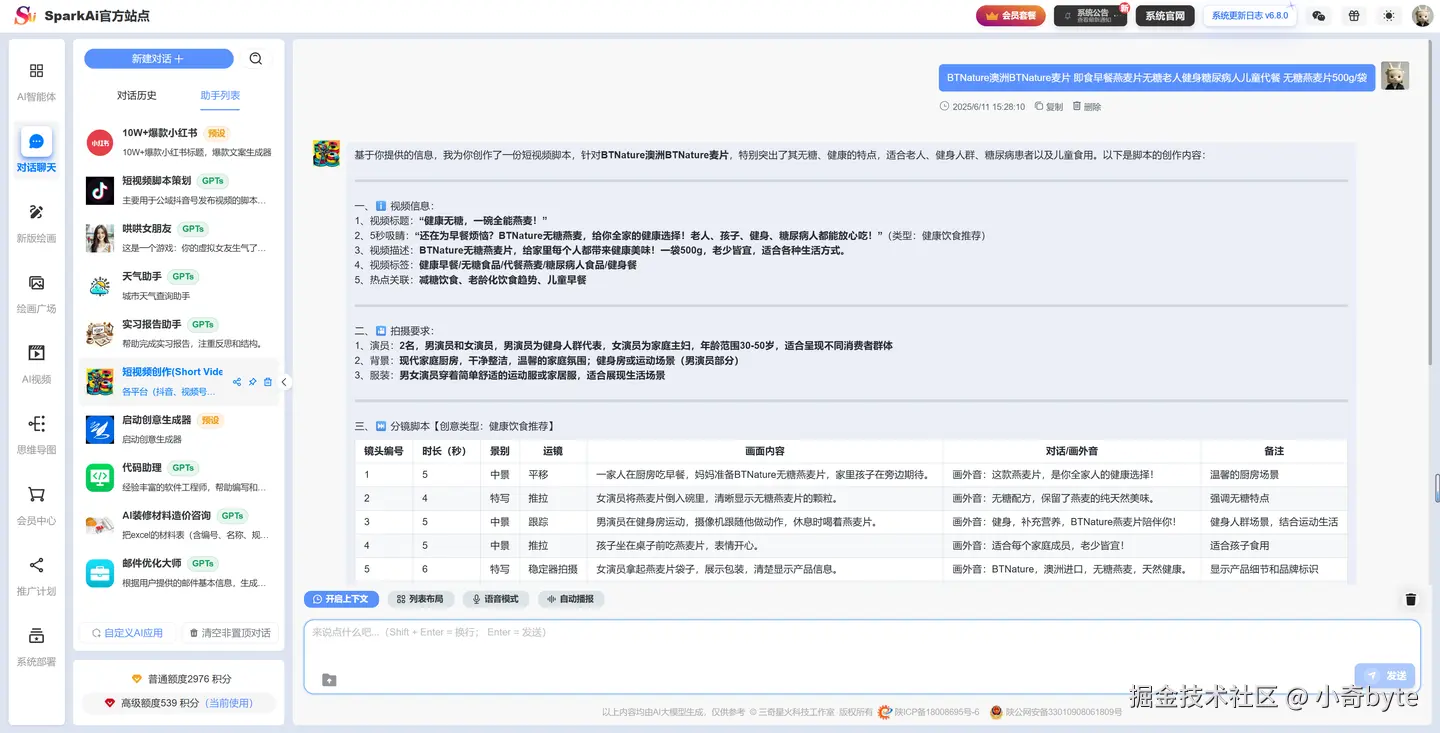Delete the 短视频创作 assistant entry
1440x733 pixels.
268,382
